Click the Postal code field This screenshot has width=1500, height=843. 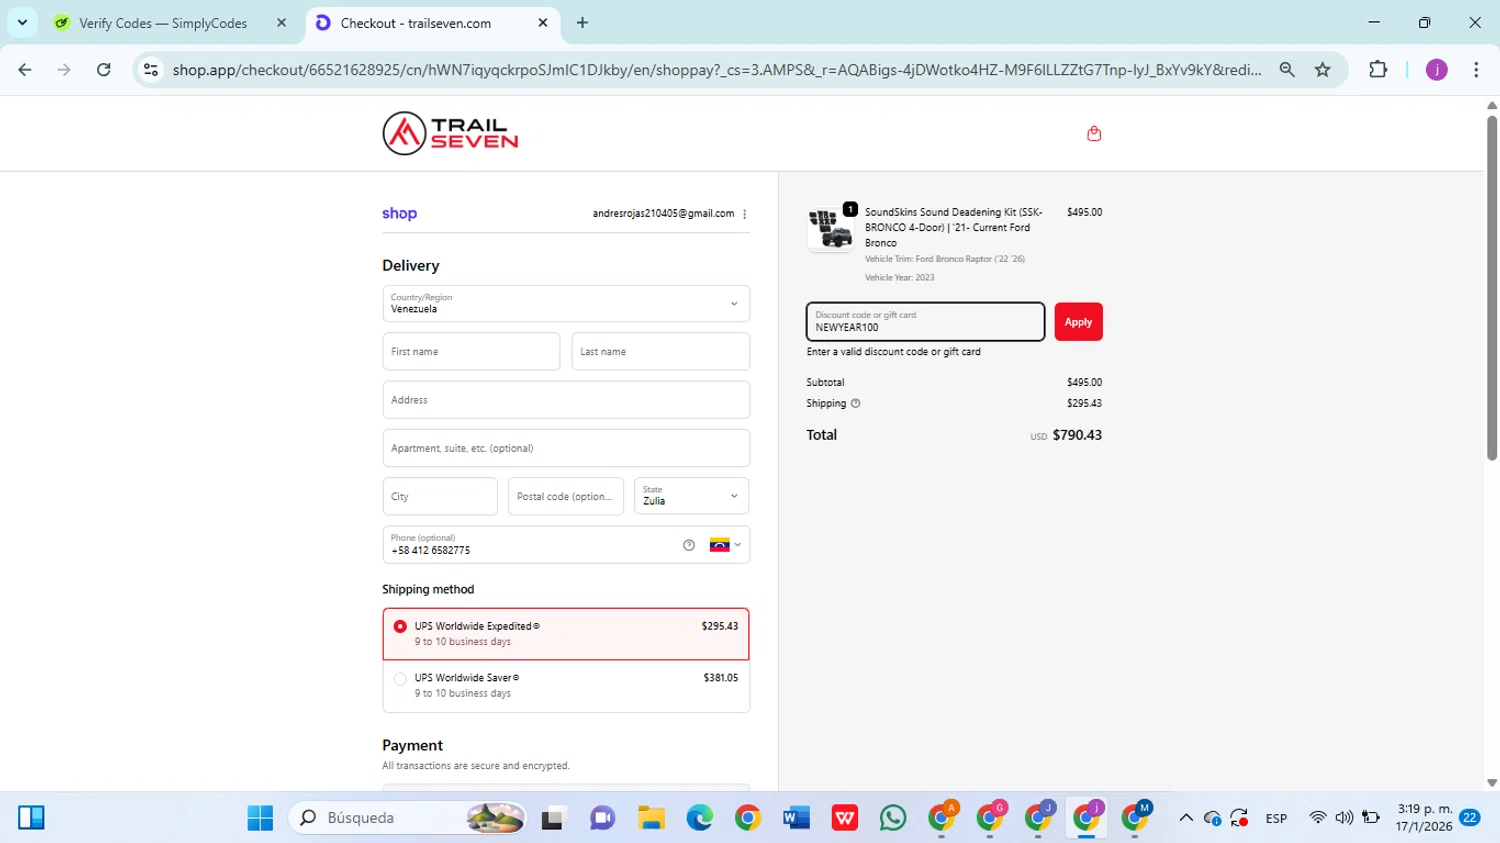point(566,496)
